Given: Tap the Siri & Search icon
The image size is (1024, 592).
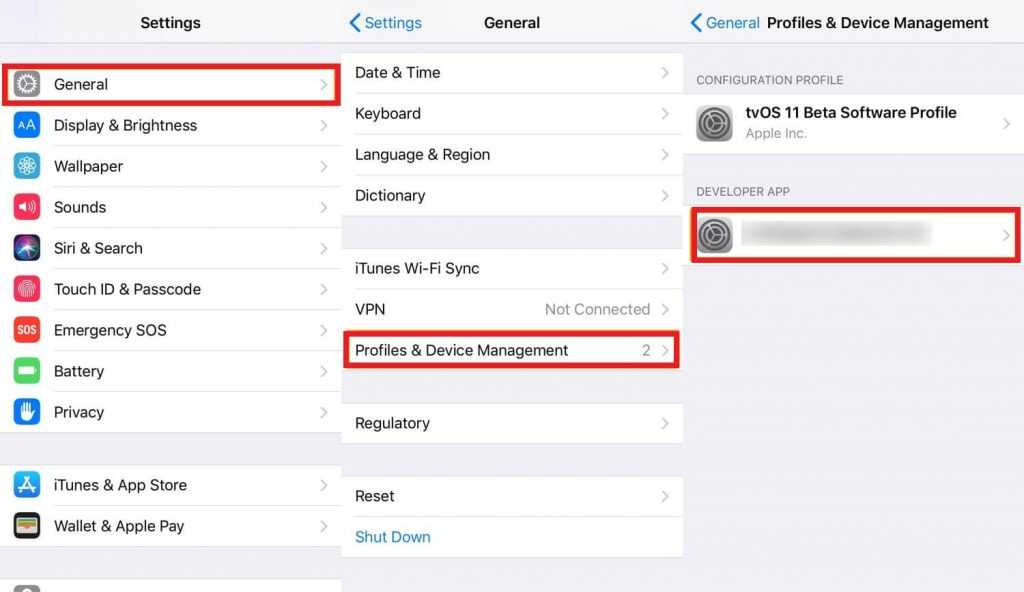Looking at the screenshot, I should 27,249.
